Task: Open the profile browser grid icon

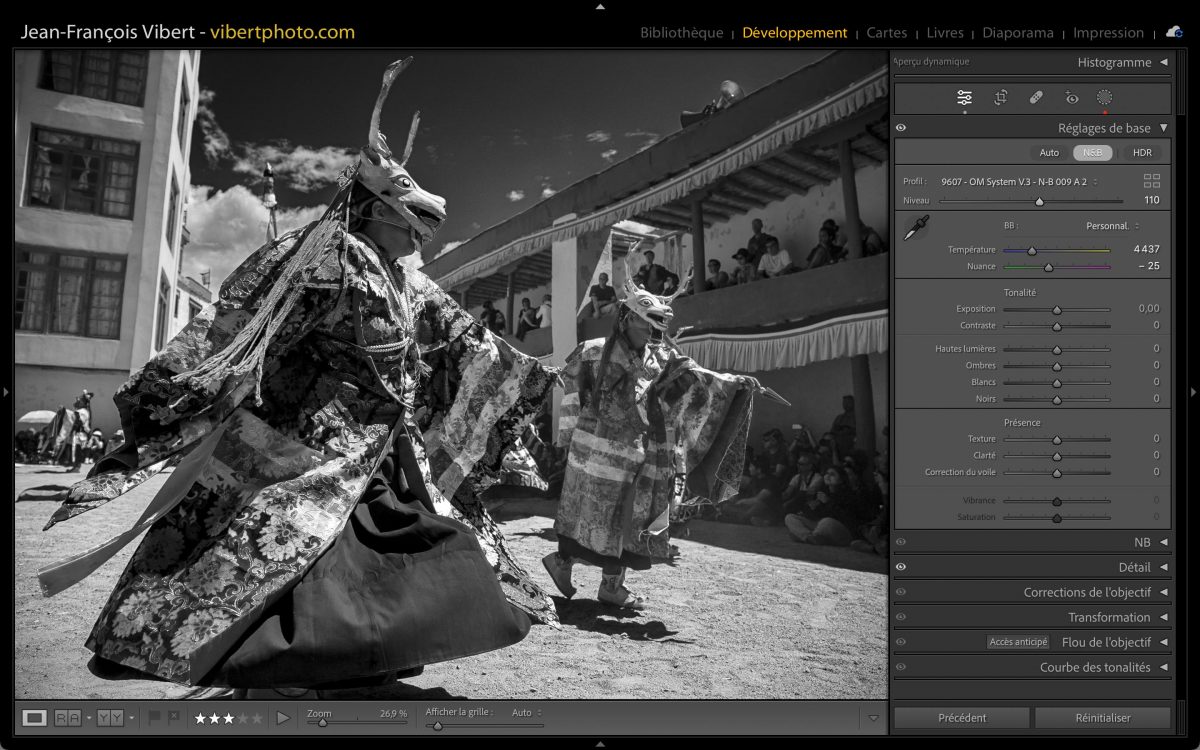Action: pos(1152,181)
